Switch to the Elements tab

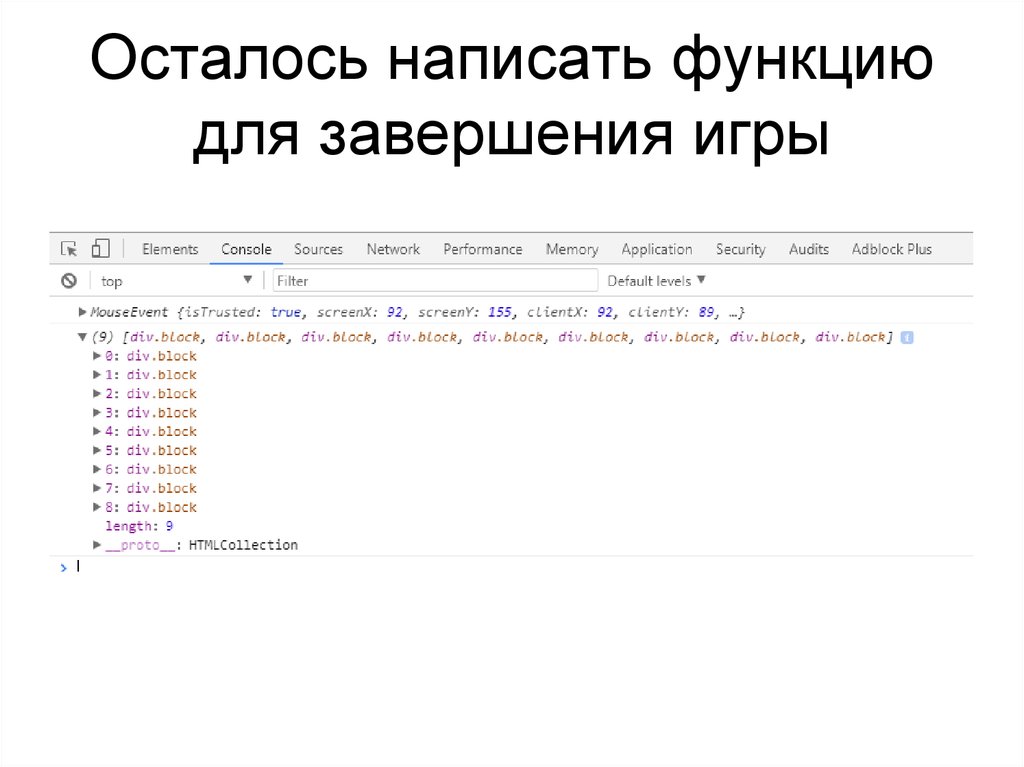(x=169, y=248)
